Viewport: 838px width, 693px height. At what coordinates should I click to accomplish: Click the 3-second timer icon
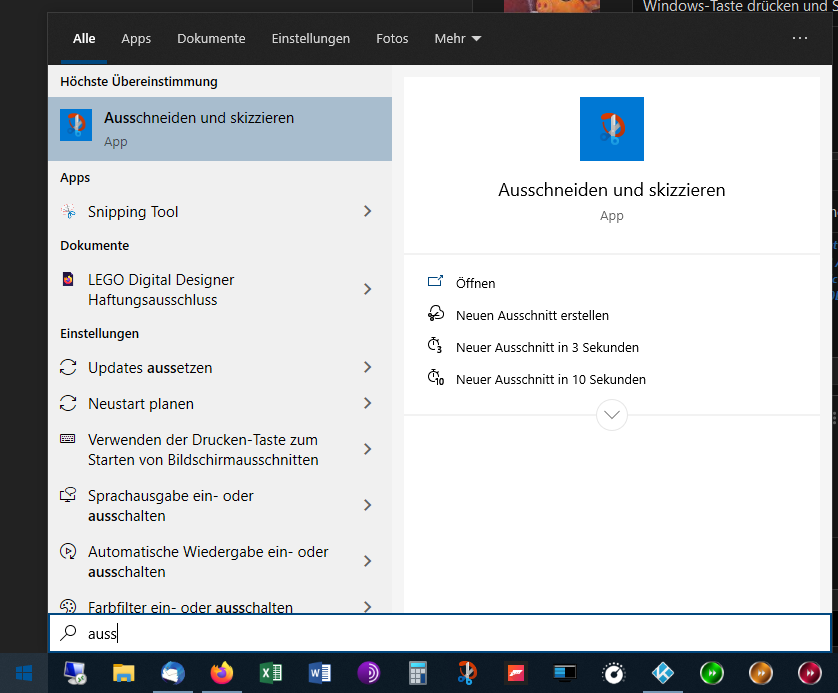(435, 345)
